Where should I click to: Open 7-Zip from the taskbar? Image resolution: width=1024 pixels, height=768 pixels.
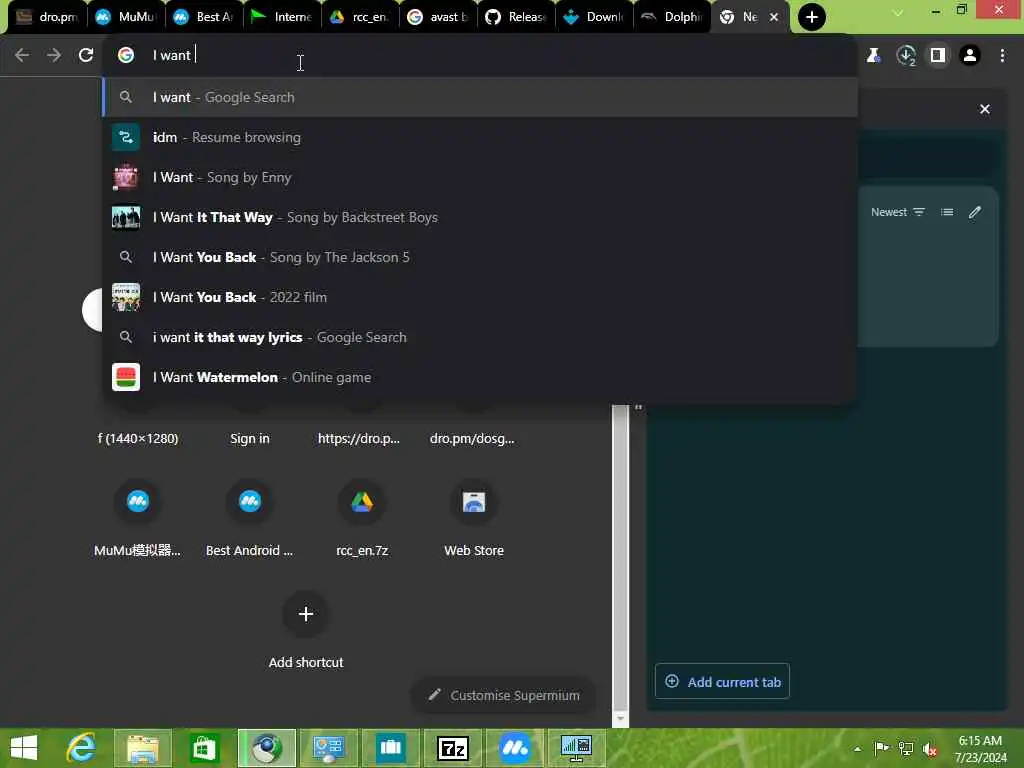[x=453, y=748]
